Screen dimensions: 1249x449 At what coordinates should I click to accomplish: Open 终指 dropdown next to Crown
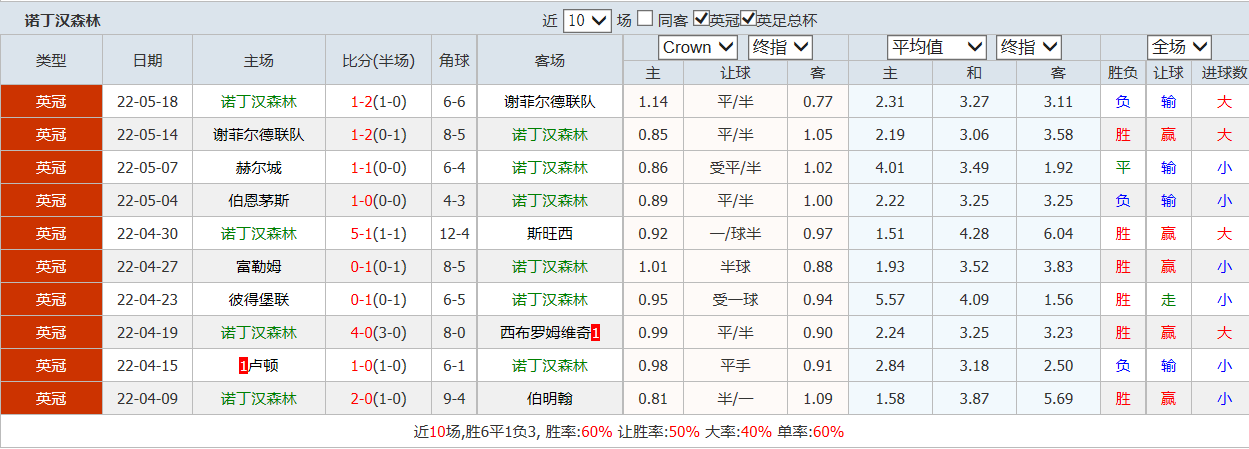coord(780,47)
